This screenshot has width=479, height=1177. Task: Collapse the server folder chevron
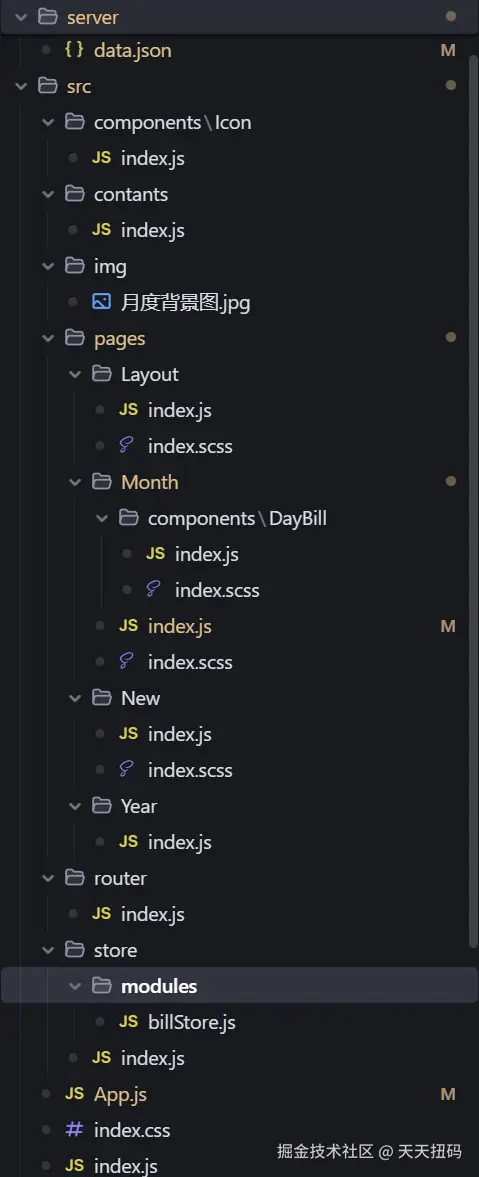point(21,16)
